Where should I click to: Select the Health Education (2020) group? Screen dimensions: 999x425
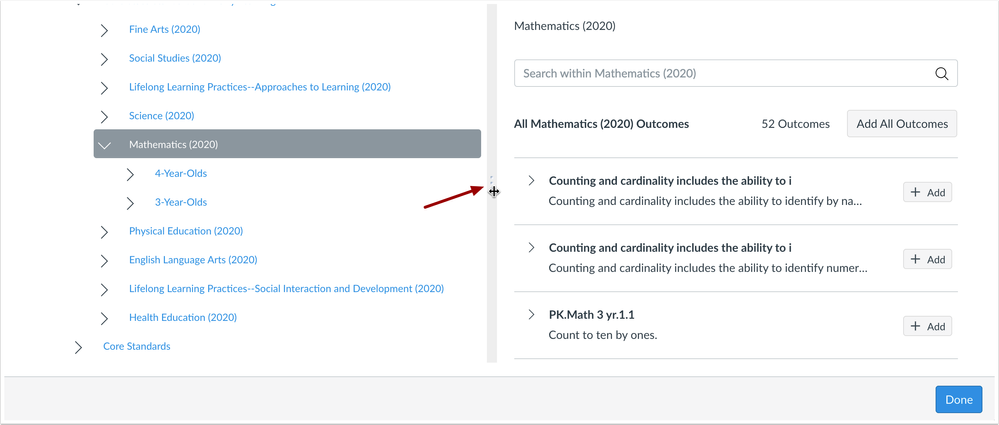click(x=183, y=317)
